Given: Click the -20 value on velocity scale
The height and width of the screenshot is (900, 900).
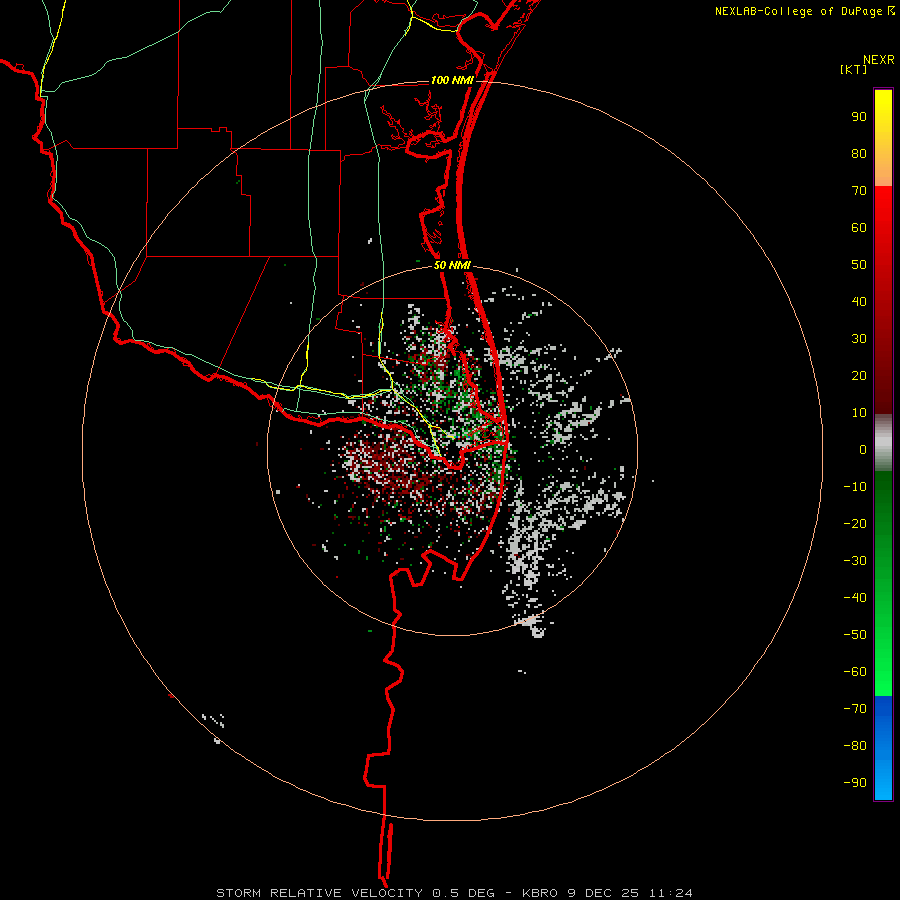Looking at the screenshot, I should coord(855,524).
